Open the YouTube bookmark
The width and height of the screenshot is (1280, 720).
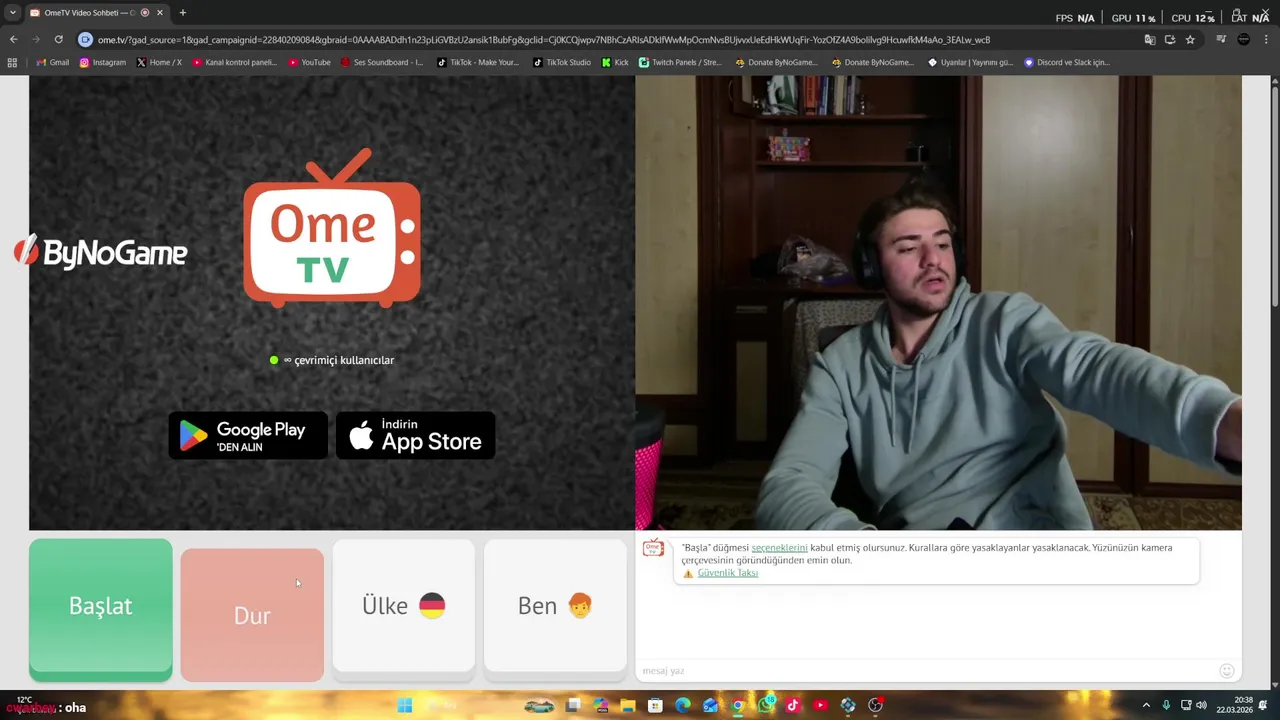point(309,62)
